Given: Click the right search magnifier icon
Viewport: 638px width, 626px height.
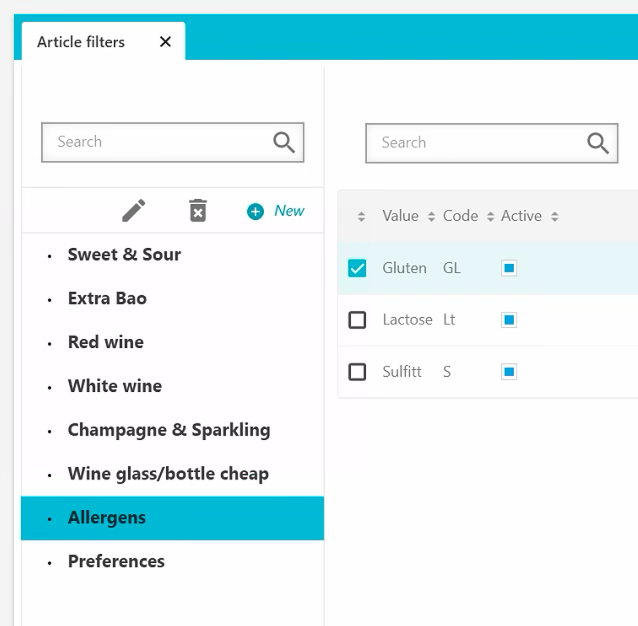Looking at the screenshot, I should point(598,143).
